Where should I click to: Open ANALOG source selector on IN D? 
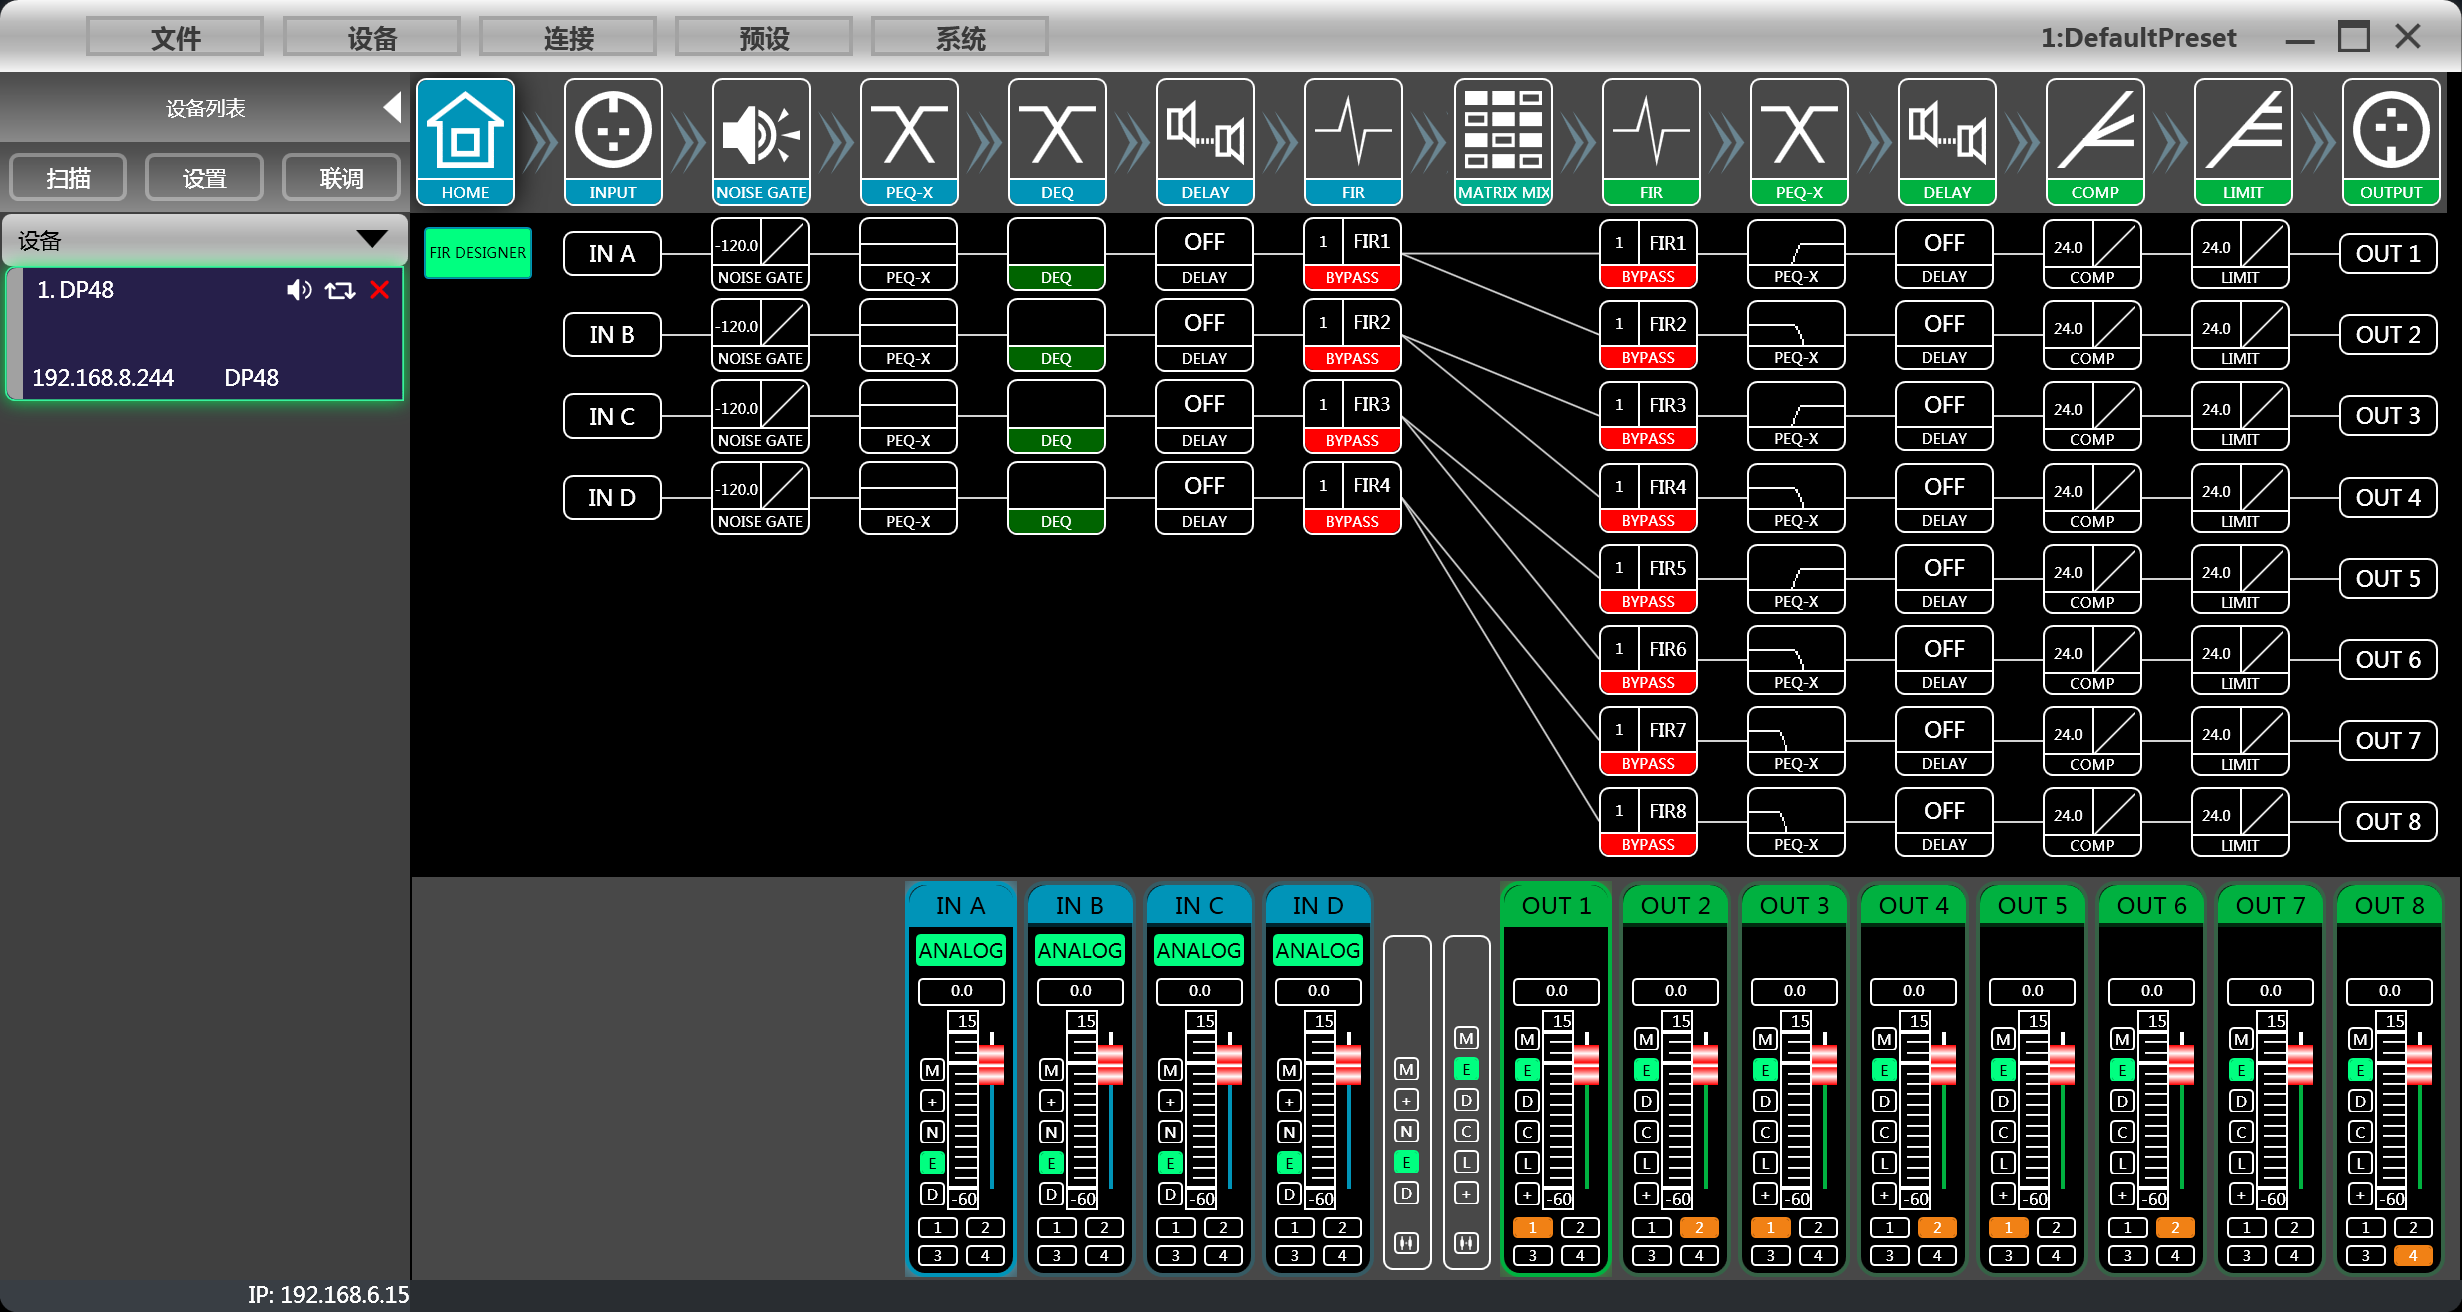pyautogui.click(x=1318, y=950)
